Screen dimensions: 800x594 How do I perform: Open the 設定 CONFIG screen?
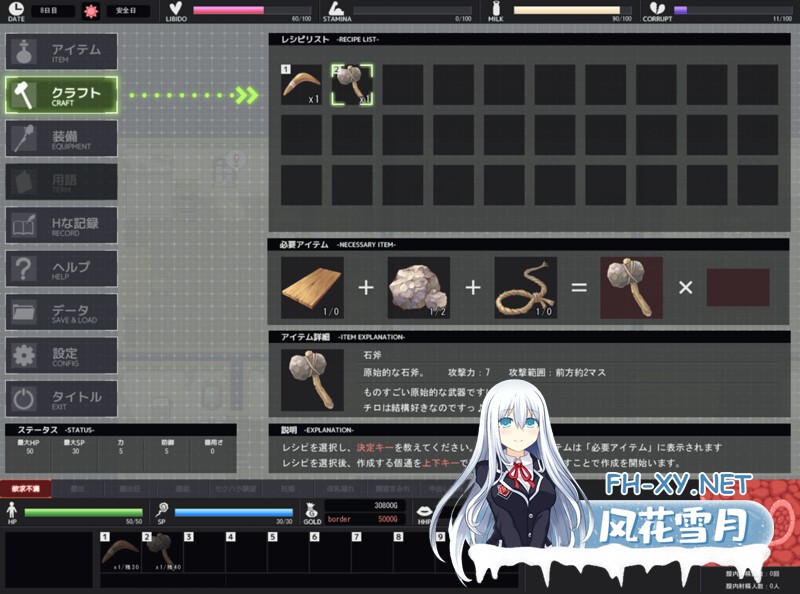pyautogui.click(x=61, y=355)
